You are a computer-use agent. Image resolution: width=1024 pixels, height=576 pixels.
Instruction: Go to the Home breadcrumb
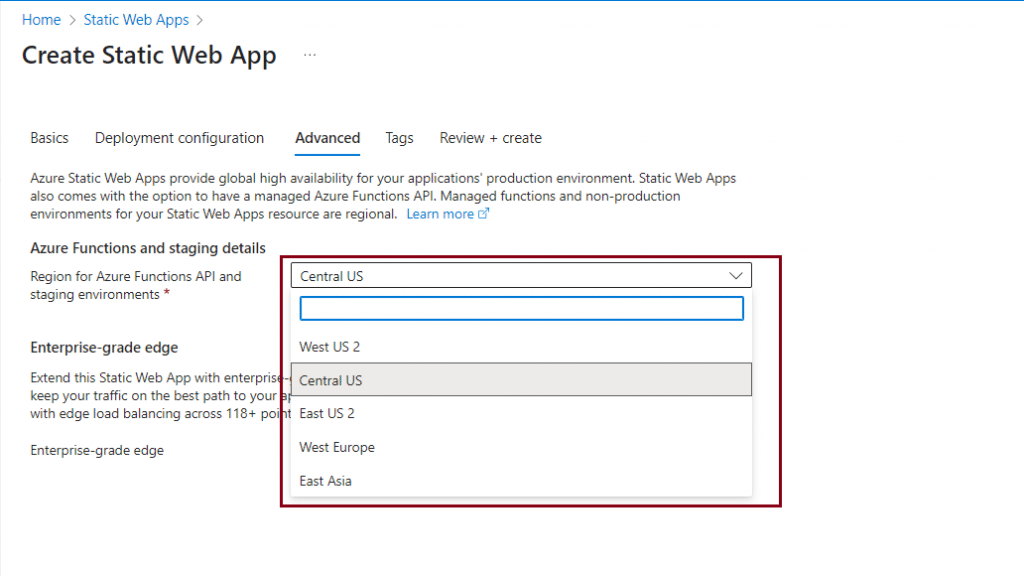(x=41, y=20)
